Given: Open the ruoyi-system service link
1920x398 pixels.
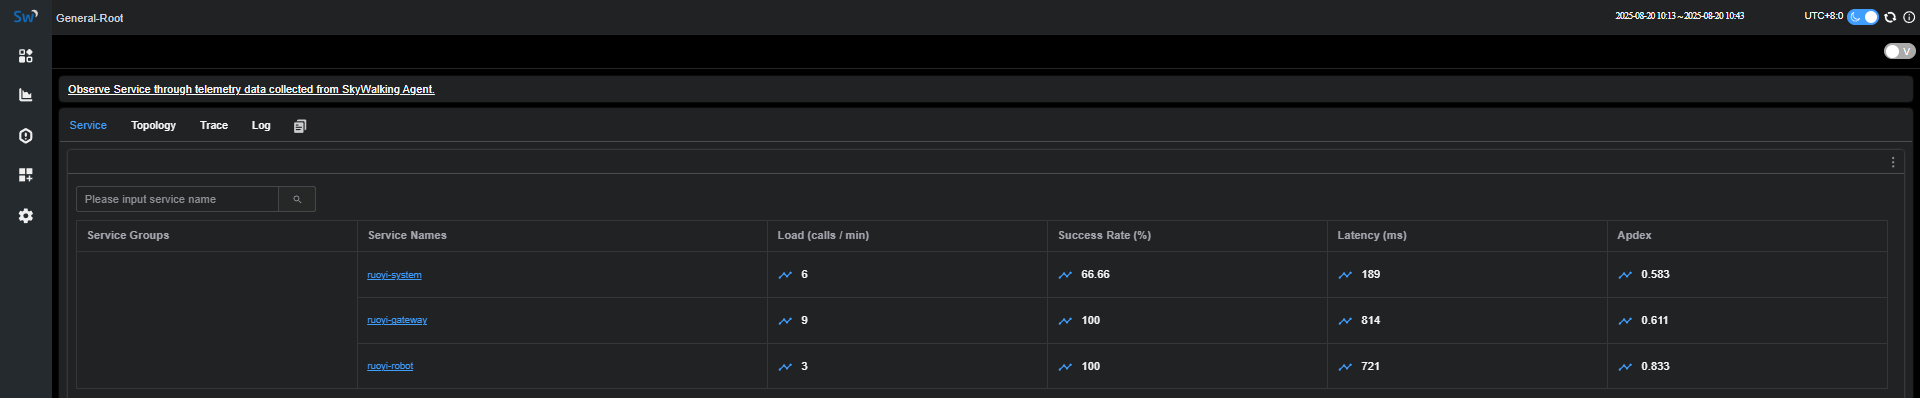Looking at the screenshot, I should [394, 275].
